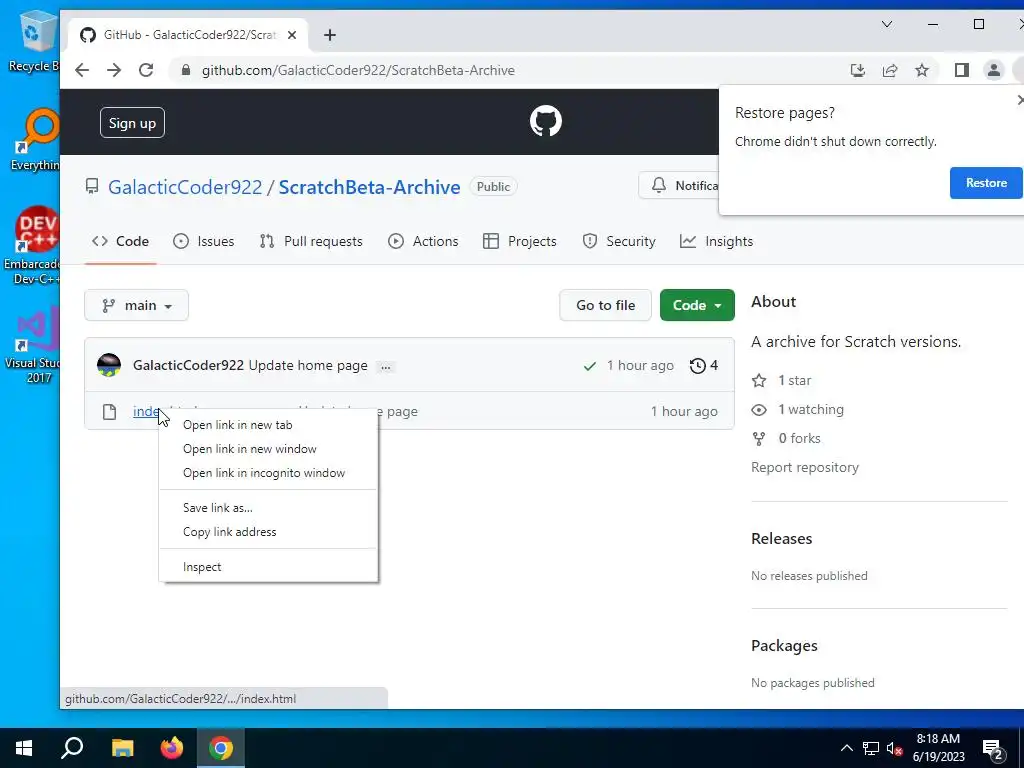Open a new tab with the plus button
The height and width of the screenshot is (768, 1024).
click(x=330, y=35)
